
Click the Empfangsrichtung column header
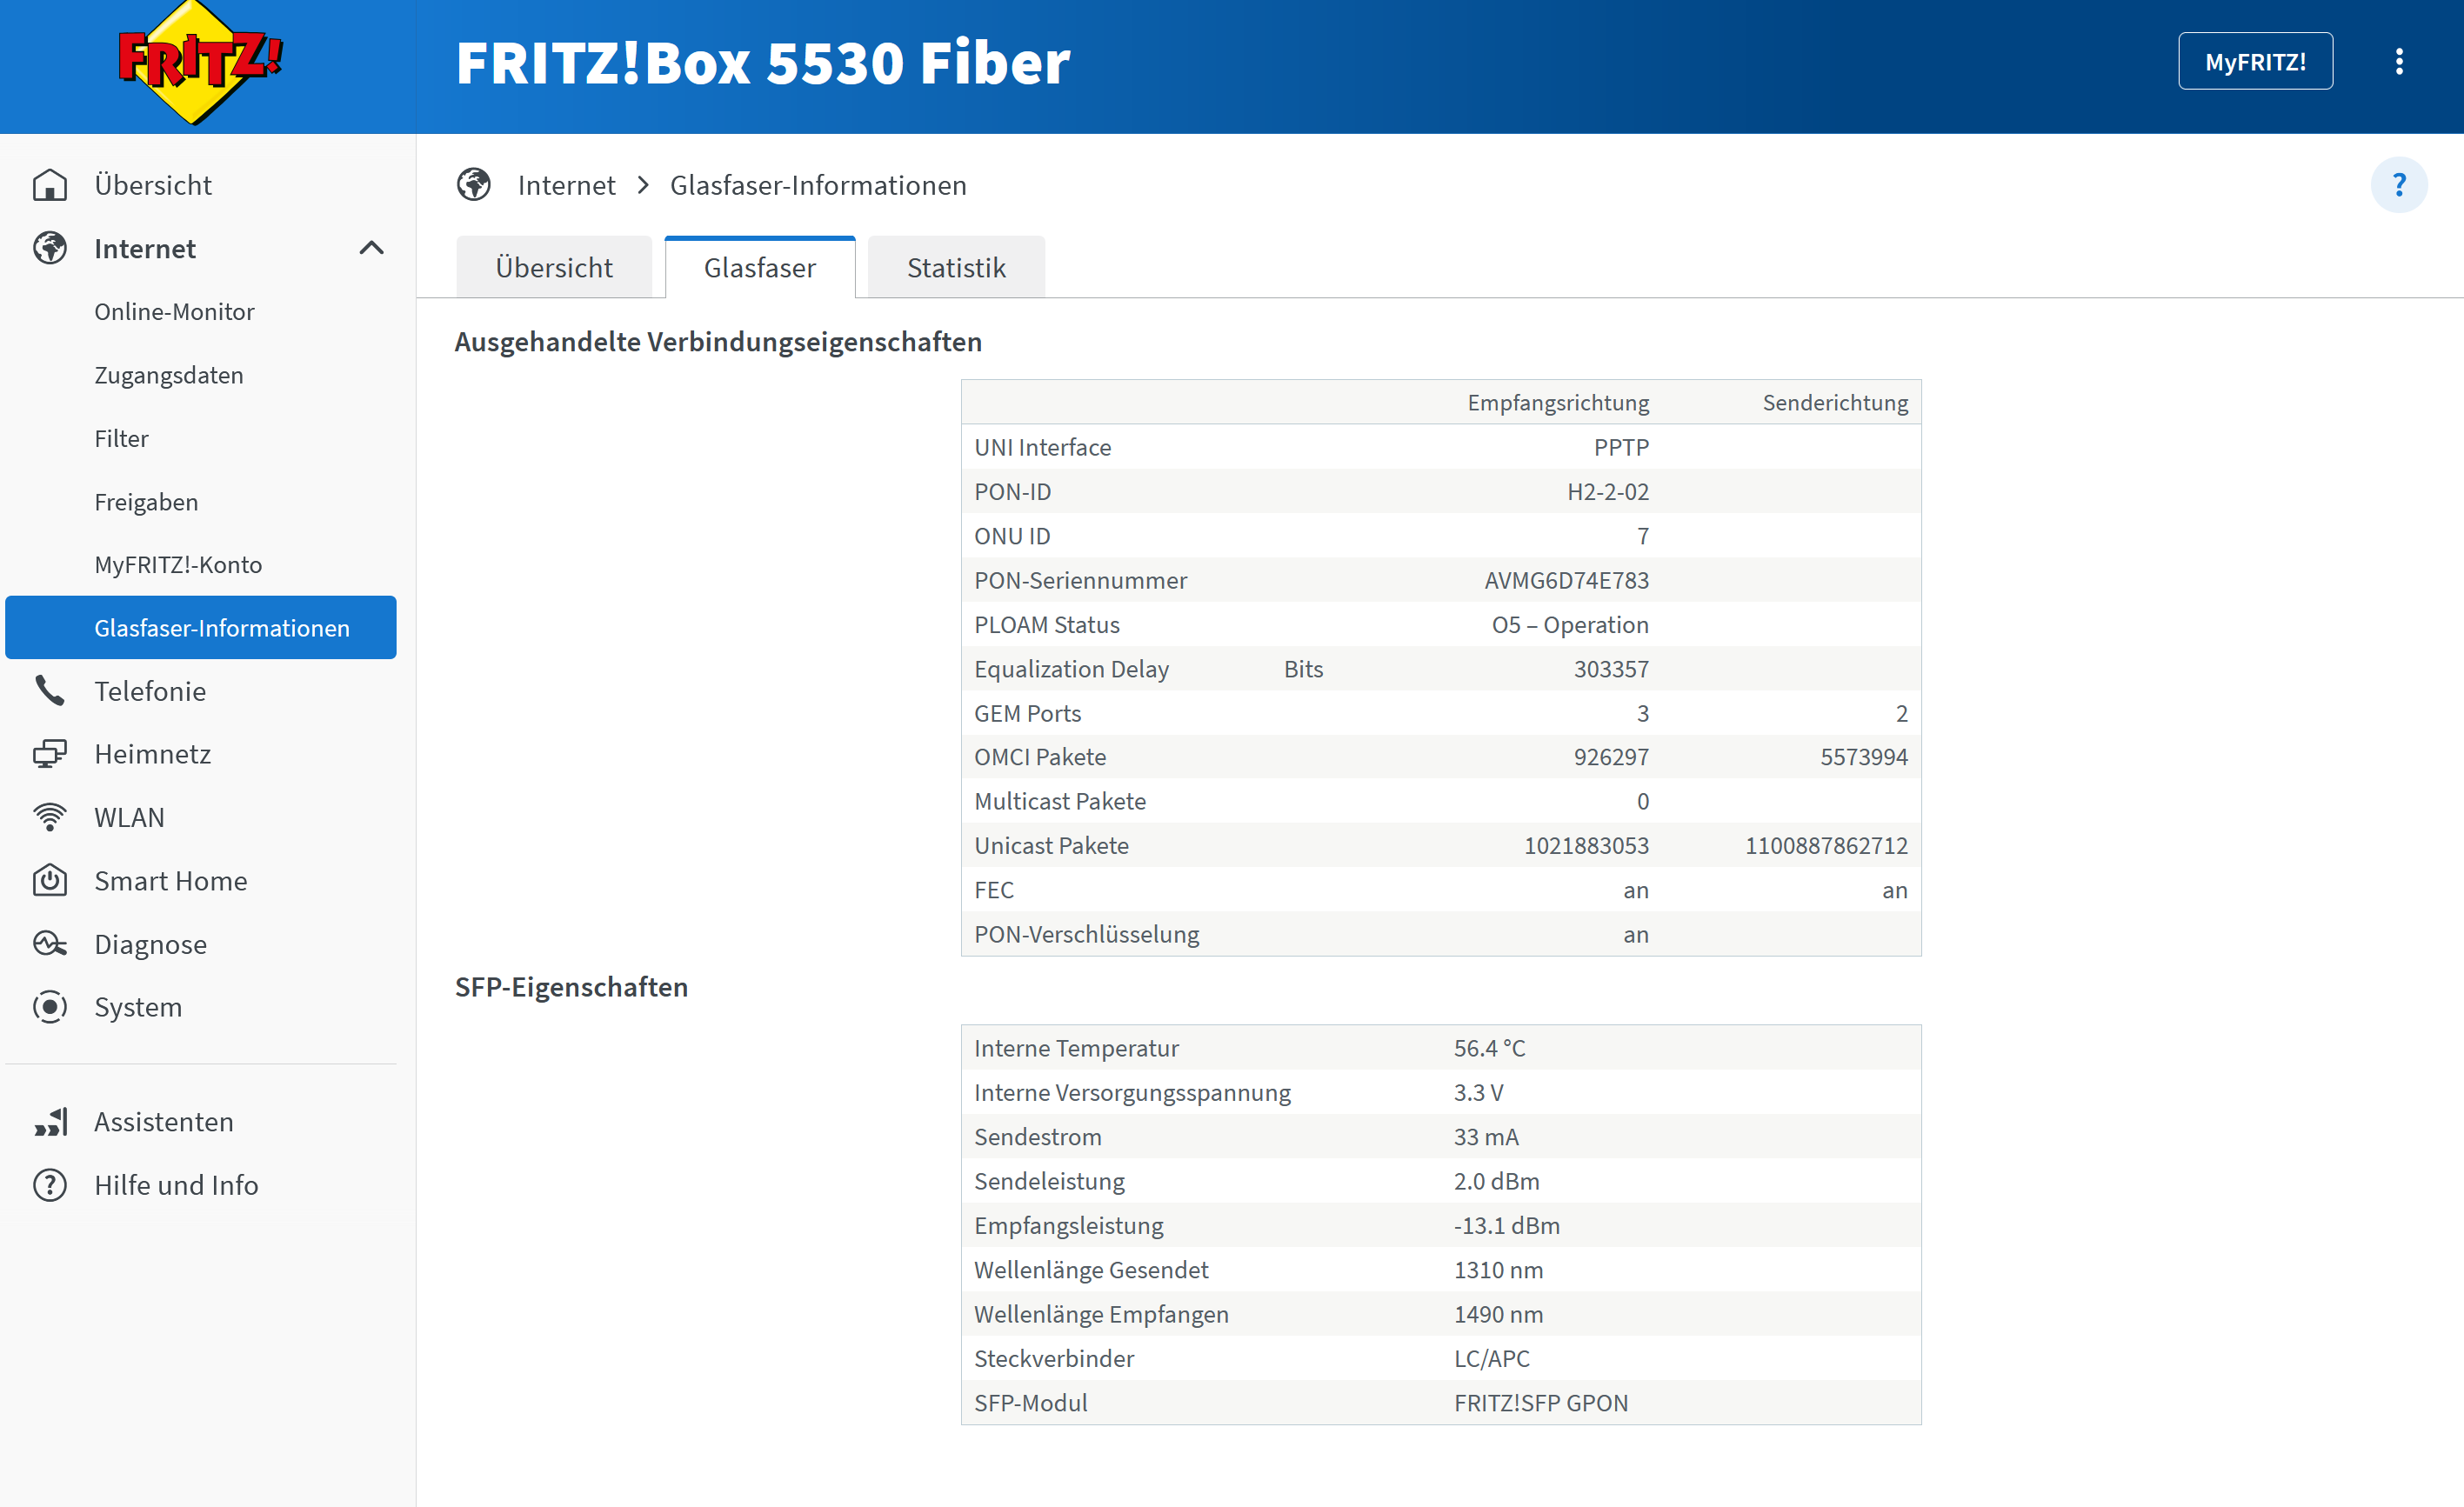(1558, 402)
